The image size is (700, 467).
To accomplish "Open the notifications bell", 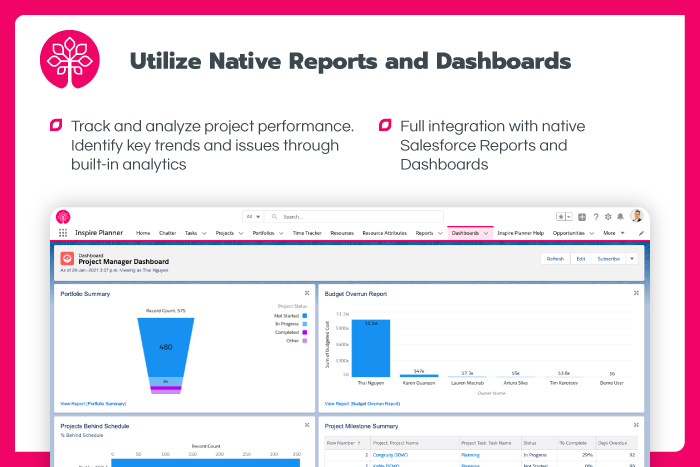I will coord(620,217).
